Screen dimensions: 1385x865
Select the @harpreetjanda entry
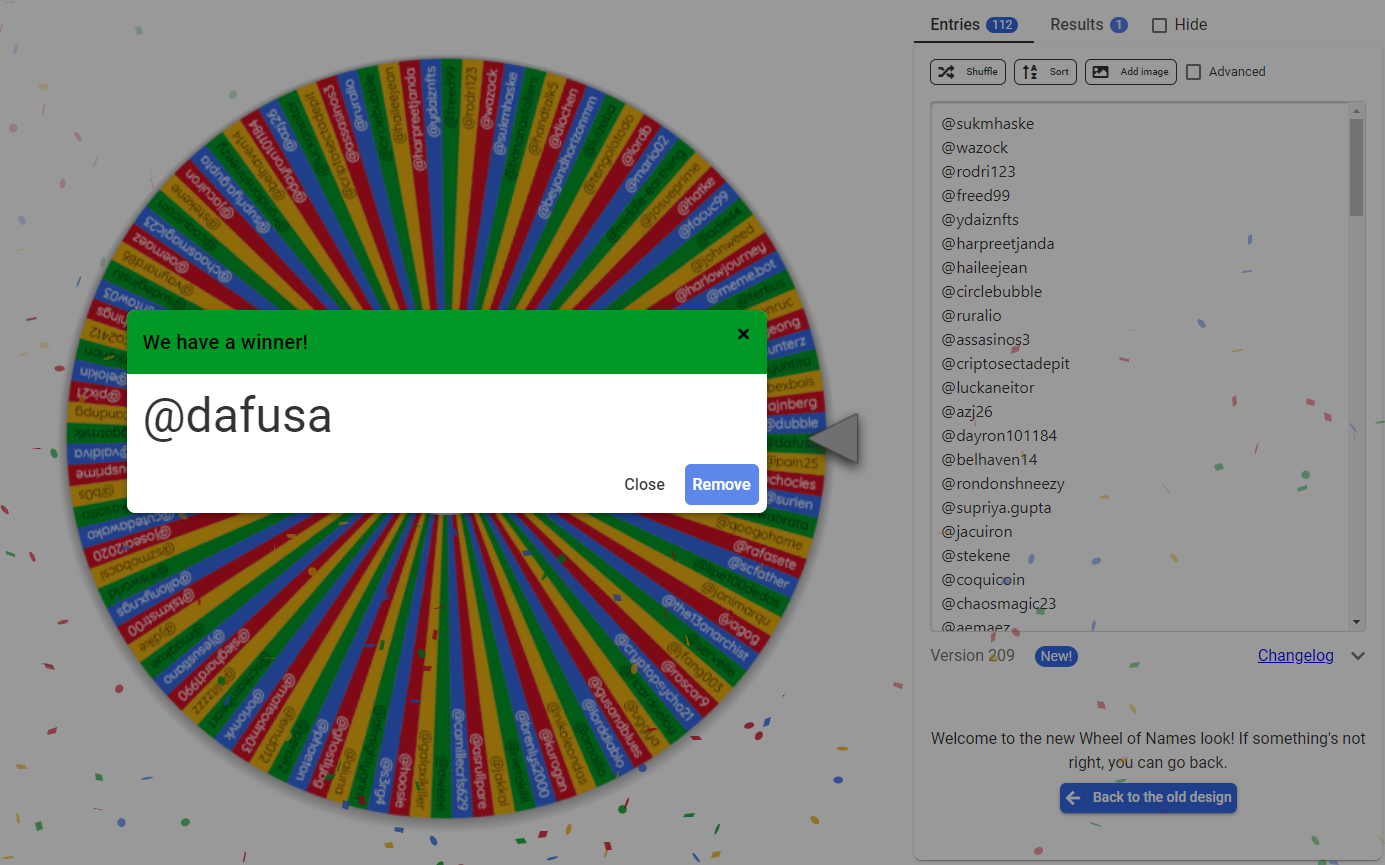pyautogui.click(x=997, y=244)
